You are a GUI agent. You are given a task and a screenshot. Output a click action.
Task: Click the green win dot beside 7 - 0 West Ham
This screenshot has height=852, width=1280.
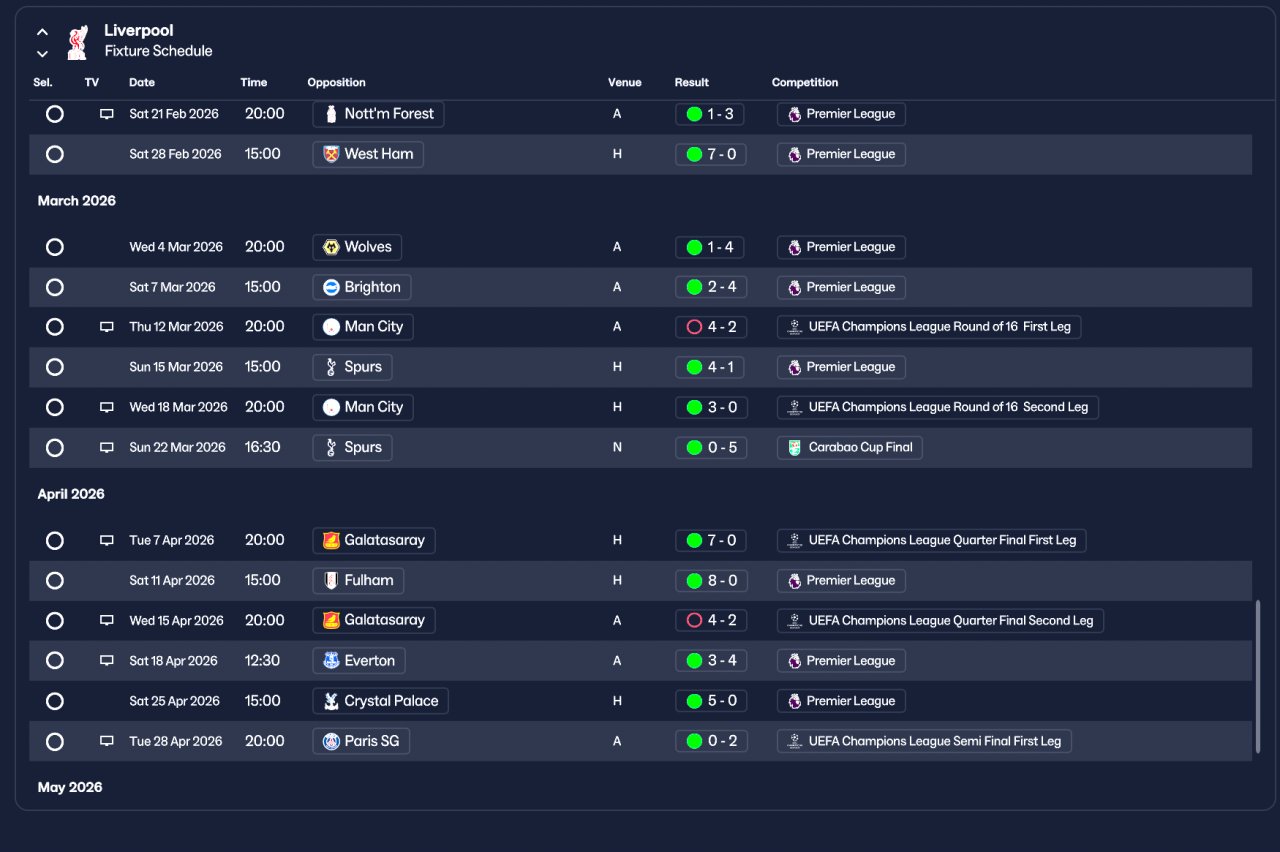pos(694,154)
